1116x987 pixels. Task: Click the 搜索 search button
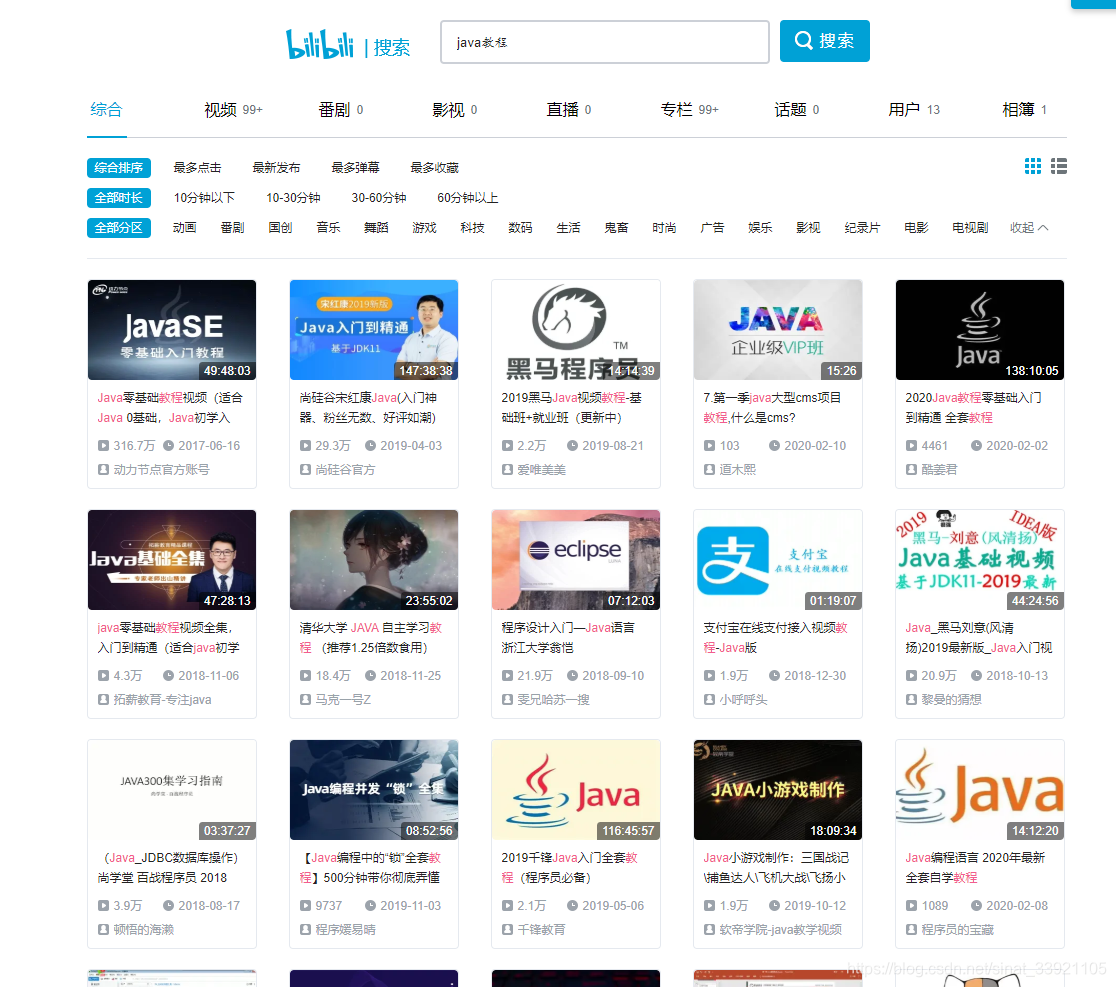[x=825, y=41]
